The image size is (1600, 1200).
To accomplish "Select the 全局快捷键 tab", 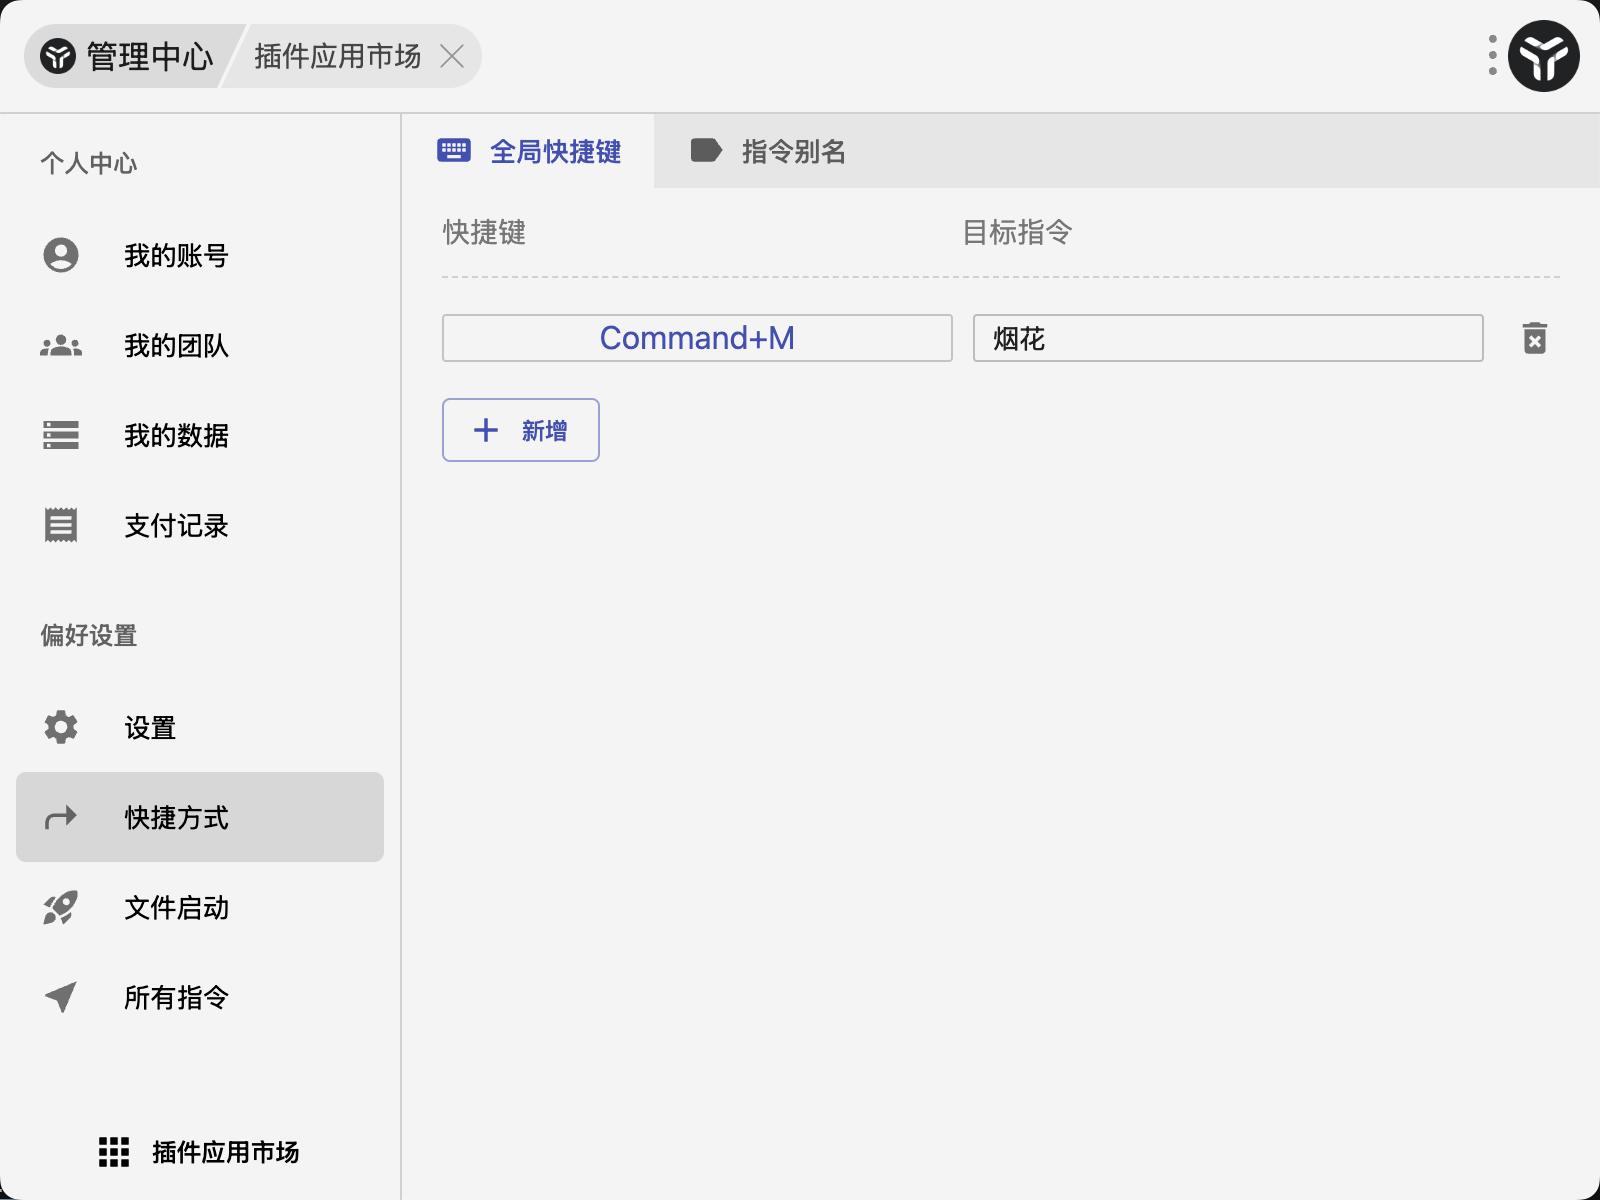I will tap(529, 151).
